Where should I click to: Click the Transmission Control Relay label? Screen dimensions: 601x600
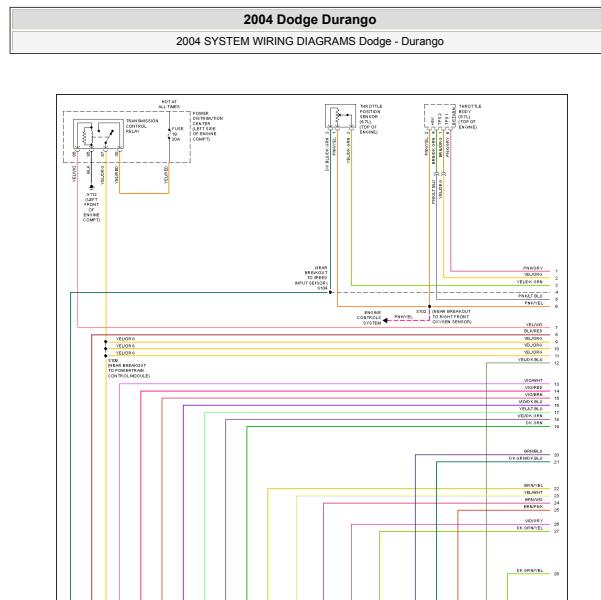click(x=142, y=126)
